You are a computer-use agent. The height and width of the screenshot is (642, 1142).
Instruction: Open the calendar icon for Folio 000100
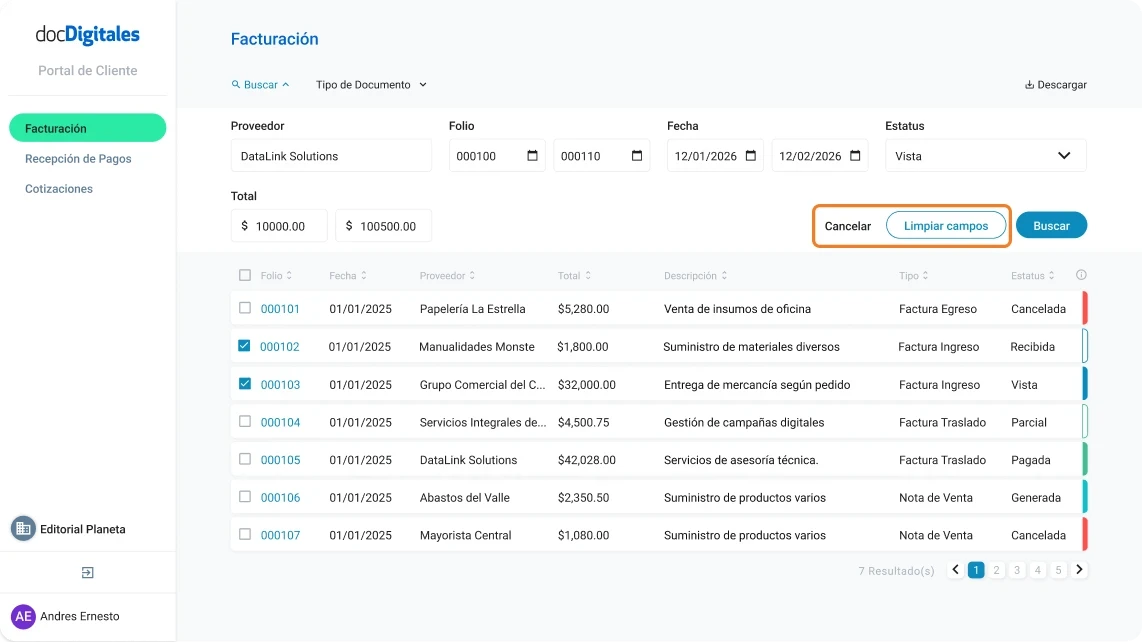(531, 155)
